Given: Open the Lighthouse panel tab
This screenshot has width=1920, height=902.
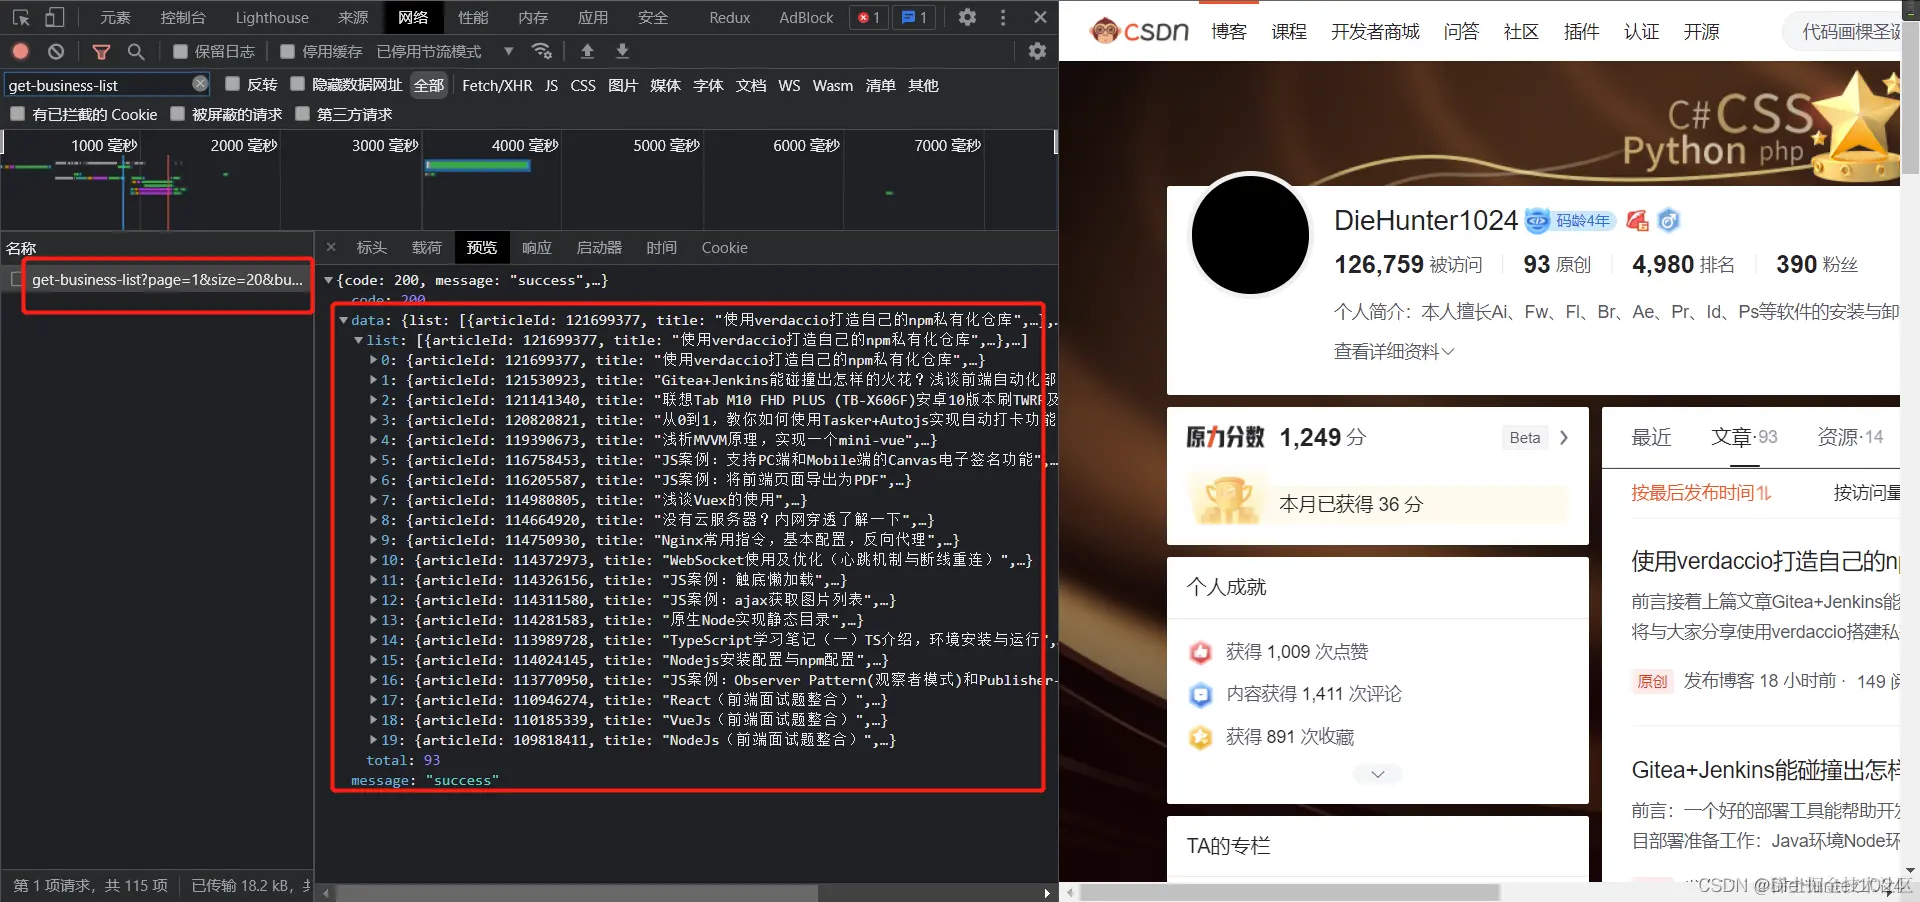Looking at the screenshot, I should pyautogui.click(x=272, y=17).
